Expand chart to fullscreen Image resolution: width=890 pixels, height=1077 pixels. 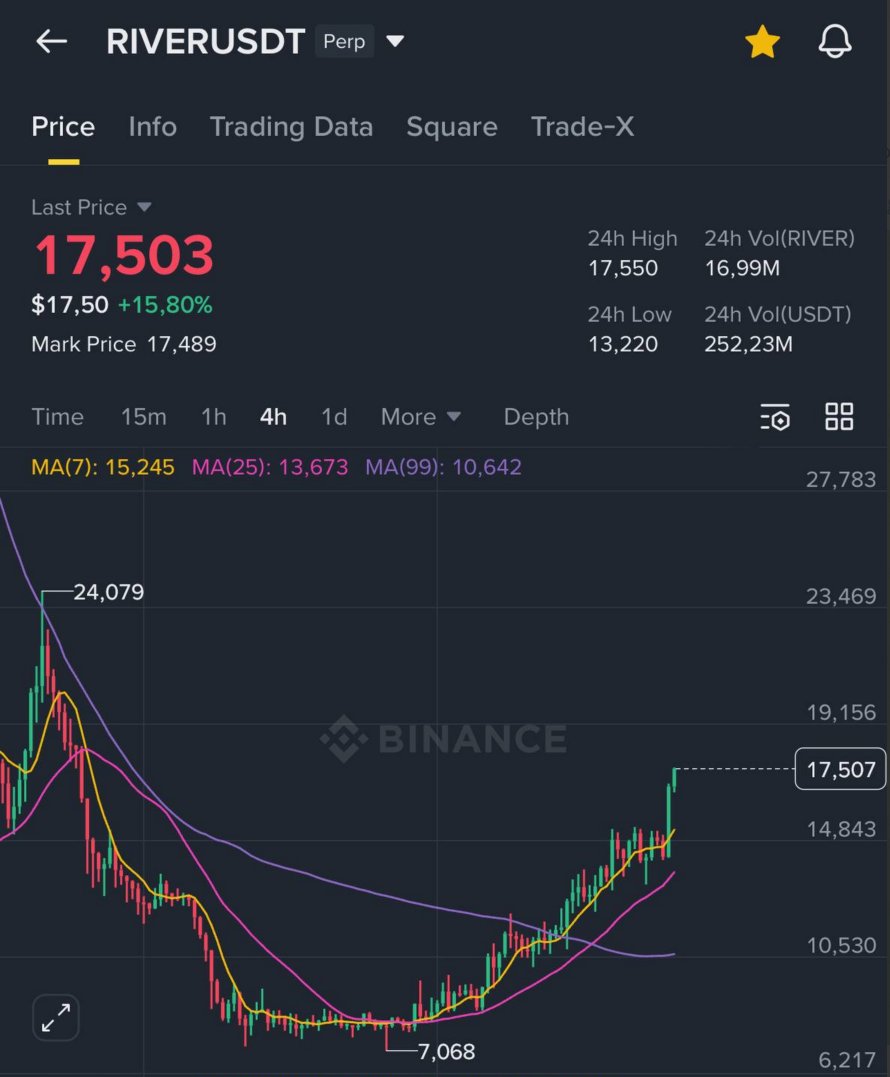tap(56, 1019)
